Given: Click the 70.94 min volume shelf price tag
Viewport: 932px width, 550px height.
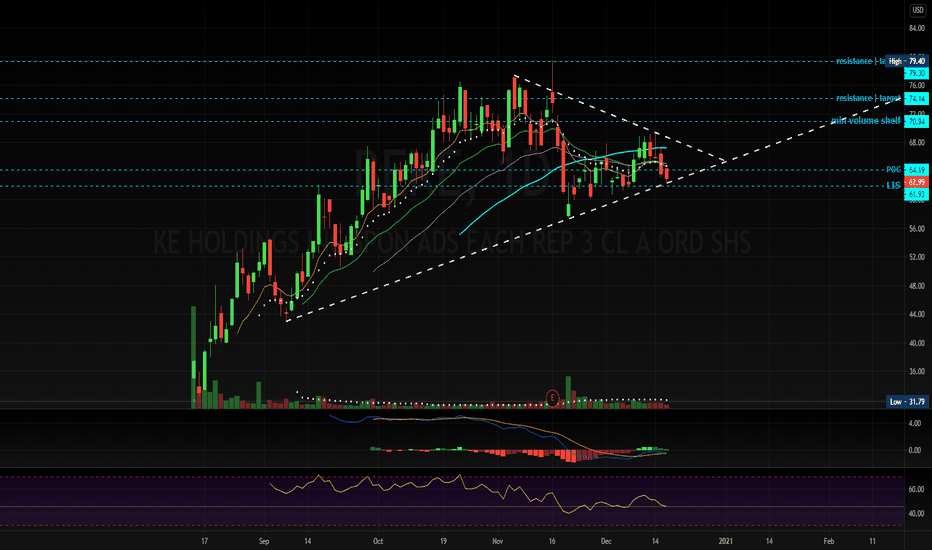Looking at the screenshot, I should 916,121.
